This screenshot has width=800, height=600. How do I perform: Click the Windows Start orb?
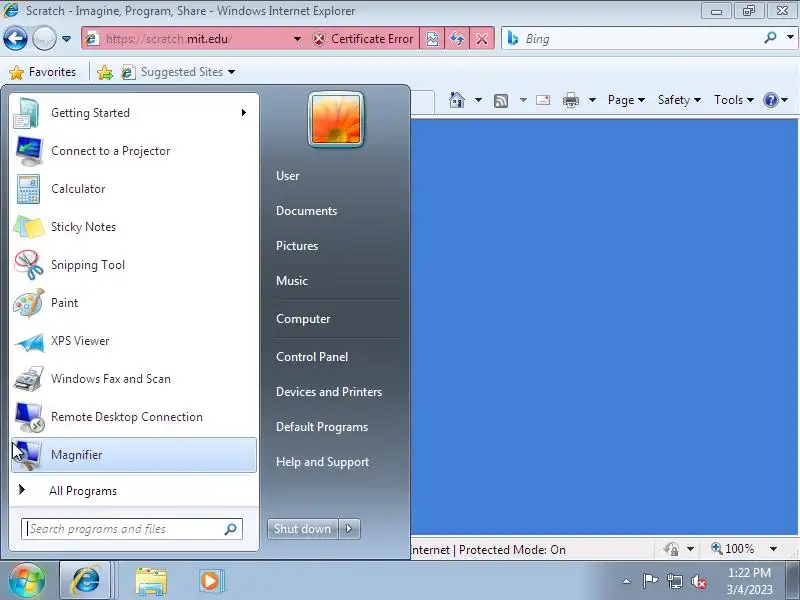(27, 581)
